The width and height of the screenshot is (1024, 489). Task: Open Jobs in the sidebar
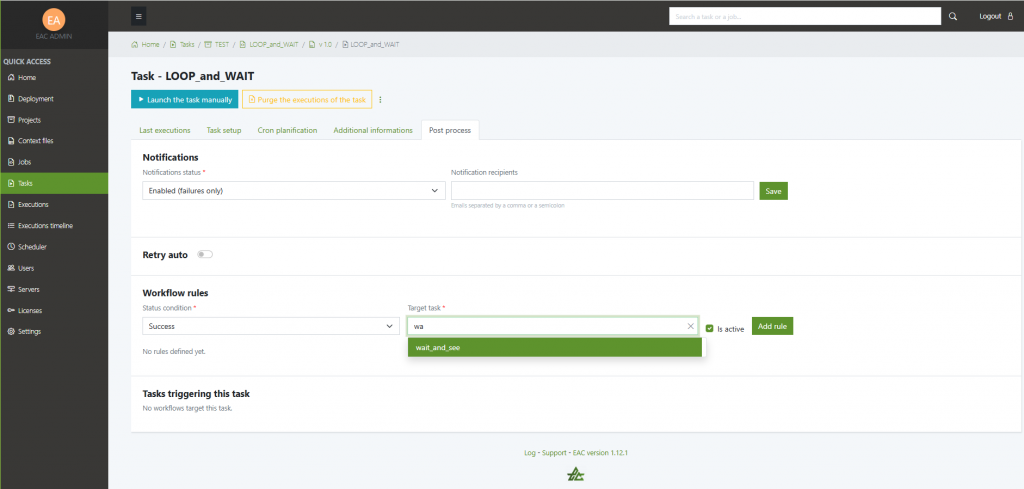coord(54,162)
